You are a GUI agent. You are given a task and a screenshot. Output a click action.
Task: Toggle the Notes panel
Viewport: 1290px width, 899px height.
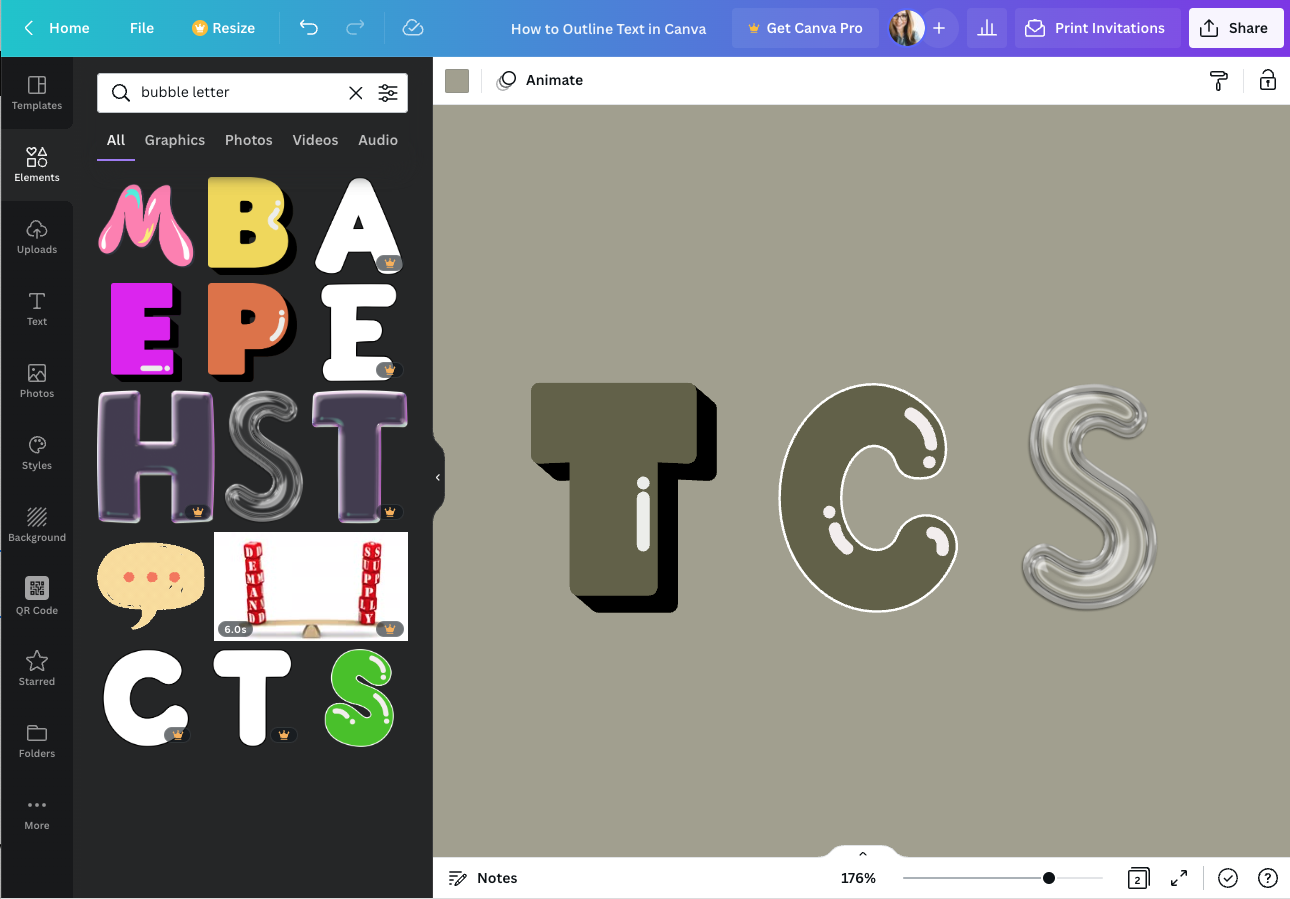tap(482, 878)
